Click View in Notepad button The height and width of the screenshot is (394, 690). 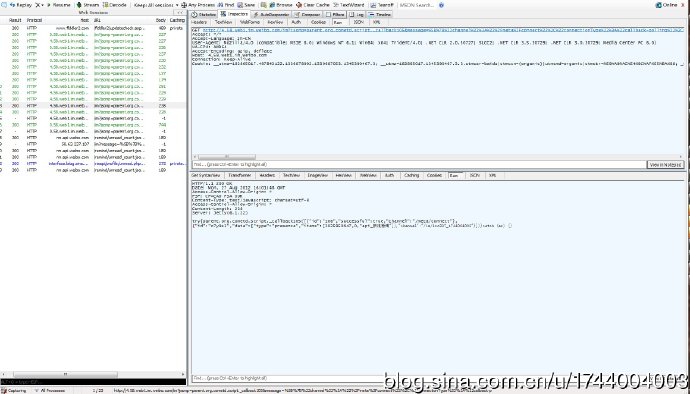(x=665, y=164)
